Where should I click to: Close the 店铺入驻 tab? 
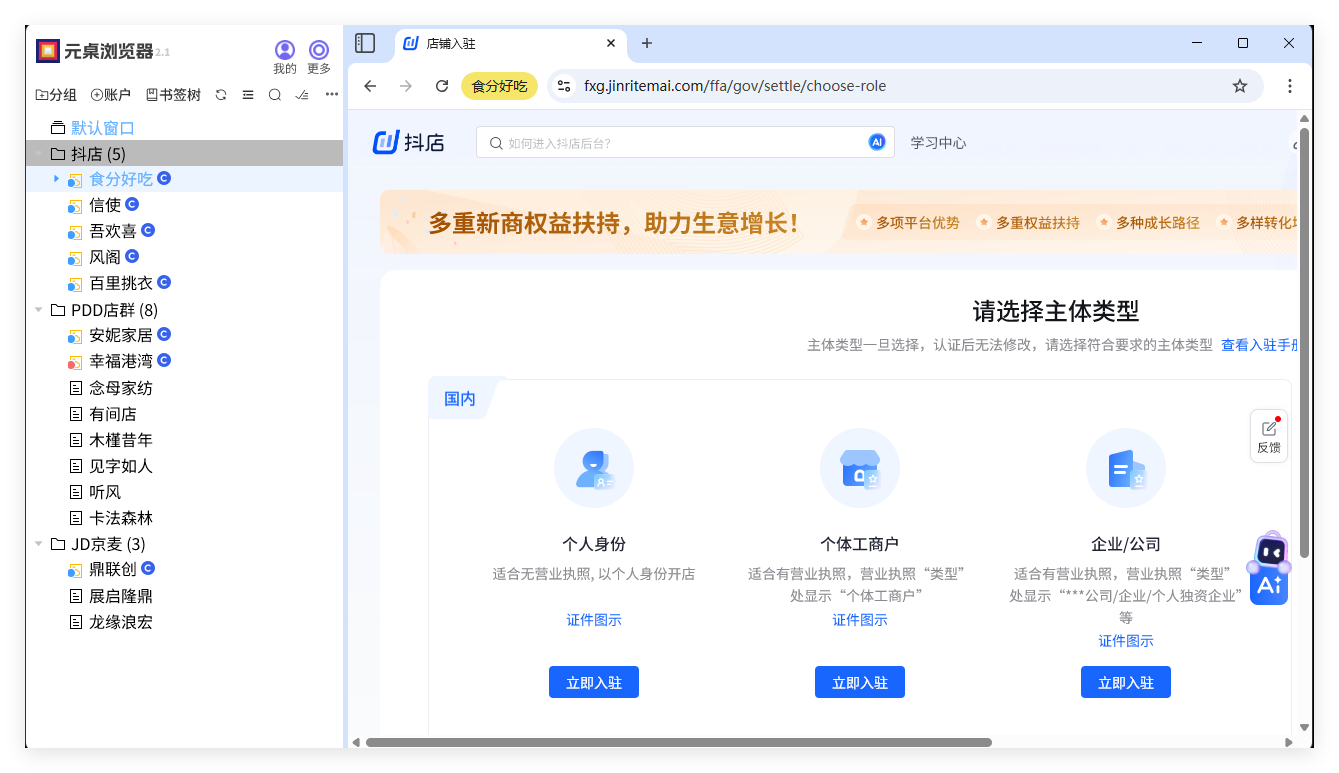(x=611, y=43)
